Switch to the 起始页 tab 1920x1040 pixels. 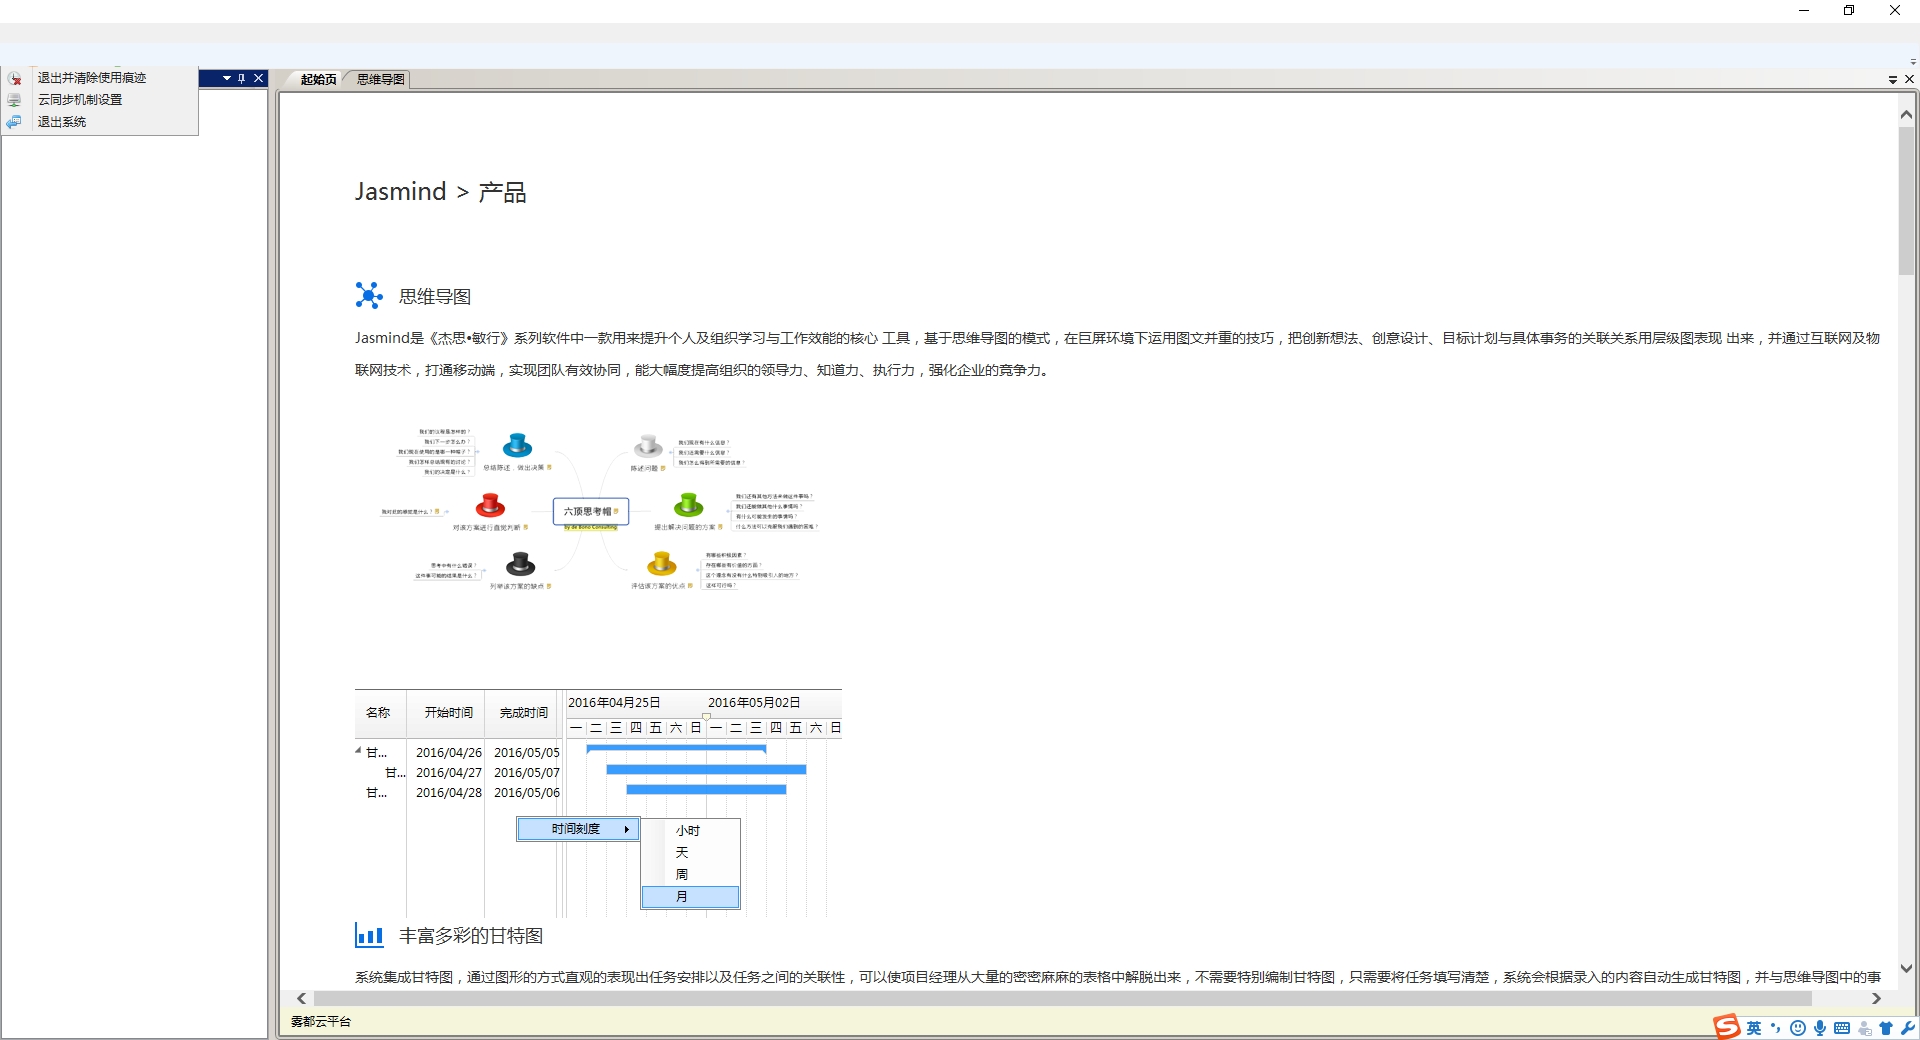(x=318, y=79)
